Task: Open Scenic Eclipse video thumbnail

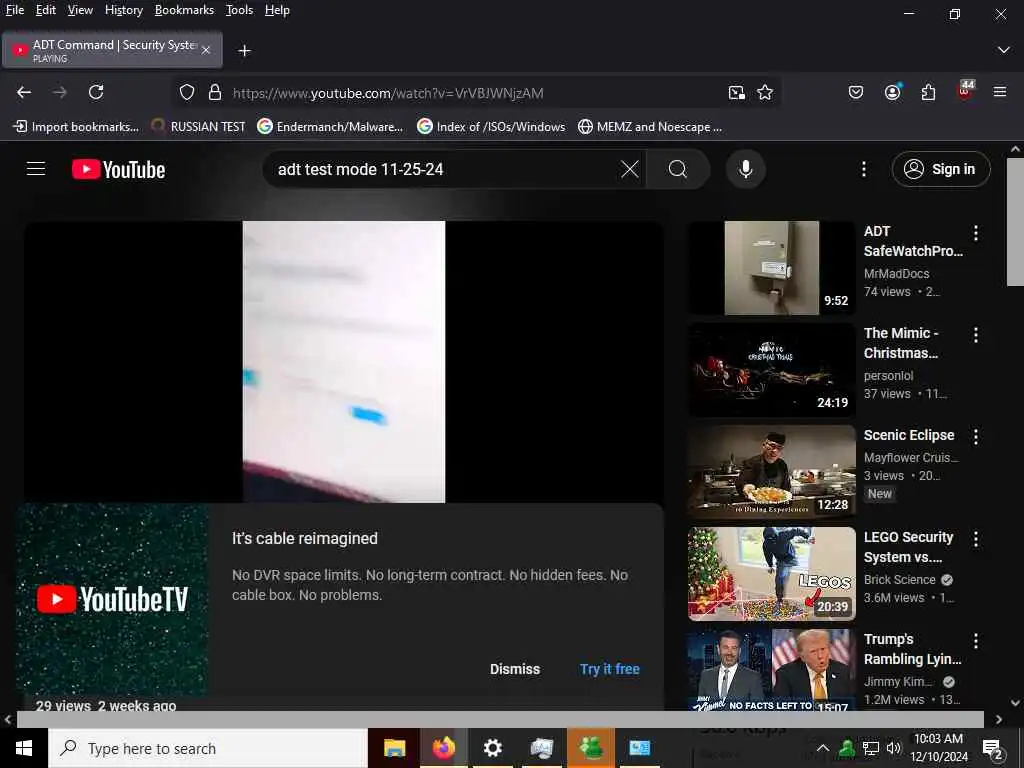Action: point(771,472)
